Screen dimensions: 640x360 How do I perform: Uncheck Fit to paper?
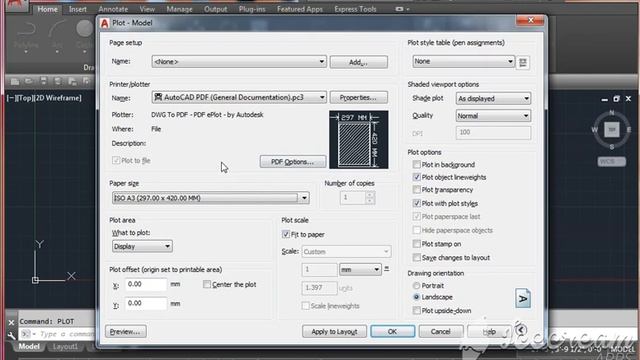pyautogui.click(x=286, y=234)
